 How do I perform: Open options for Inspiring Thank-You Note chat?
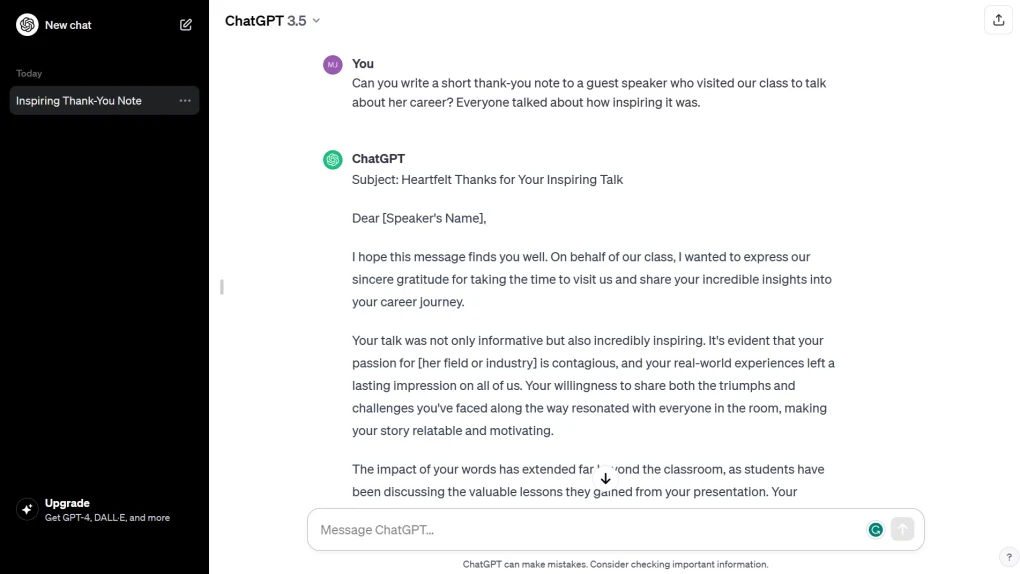click(185, 101)
